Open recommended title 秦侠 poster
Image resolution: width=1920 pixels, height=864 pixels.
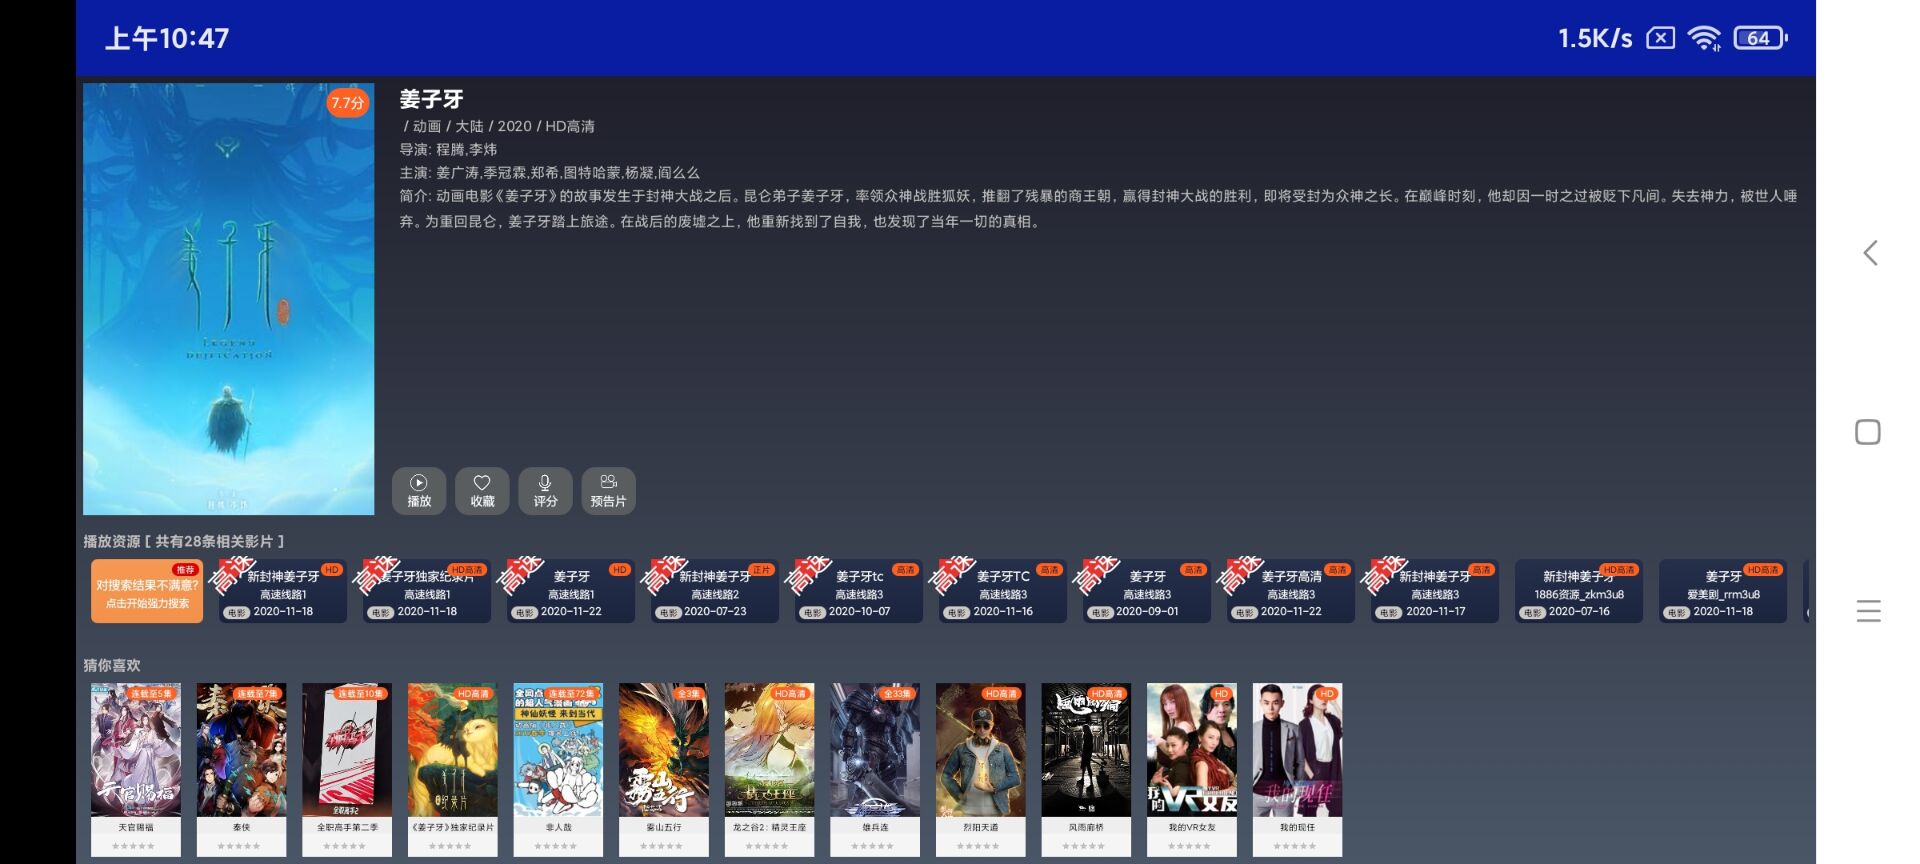pos(241,750)
